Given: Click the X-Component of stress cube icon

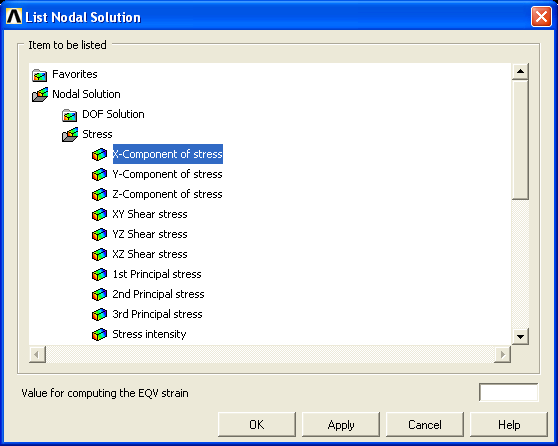Looking at the screenshot, I should coord(99,154).
